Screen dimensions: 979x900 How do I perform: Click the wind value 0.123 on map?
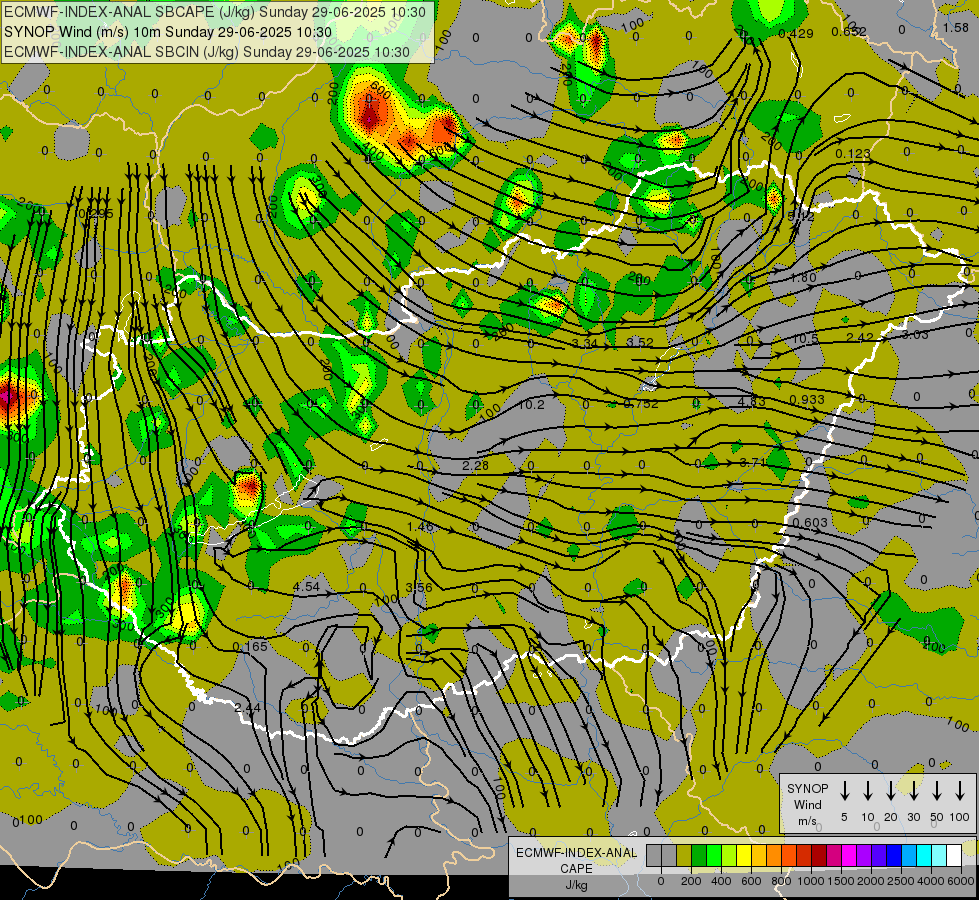tap(853, 154)
